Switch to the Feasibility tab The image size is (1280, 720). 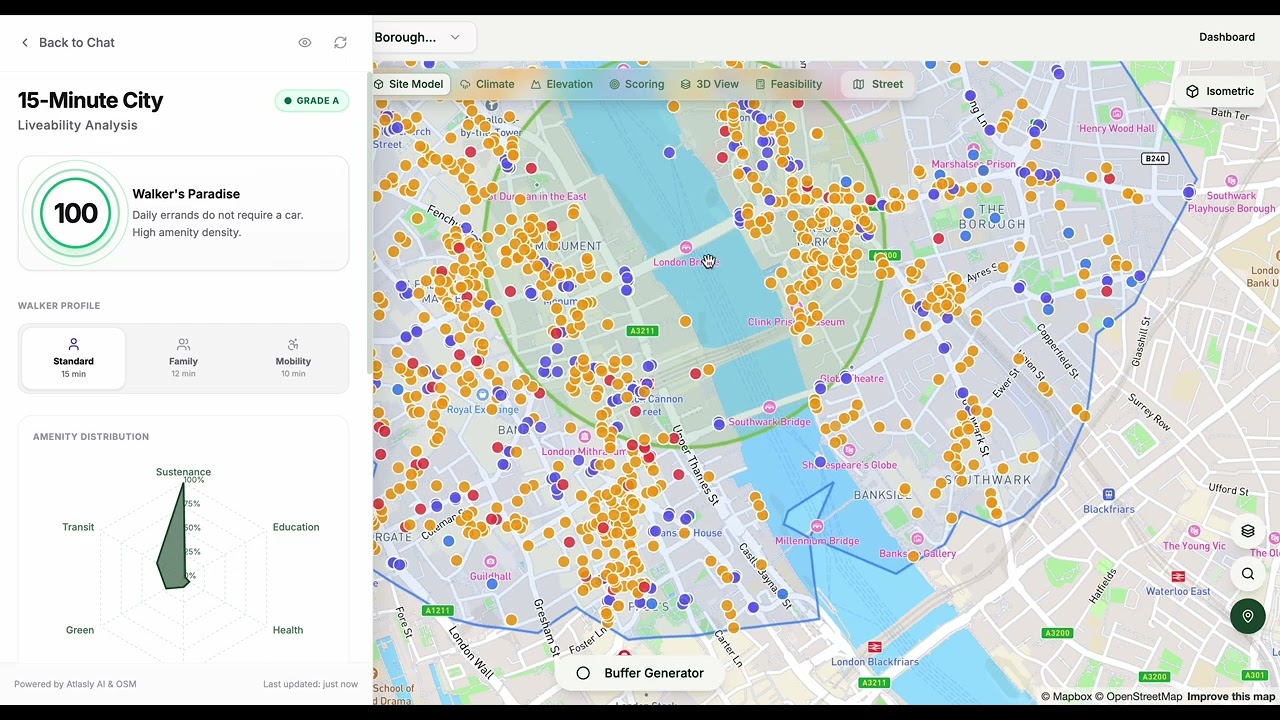[789, 84]
